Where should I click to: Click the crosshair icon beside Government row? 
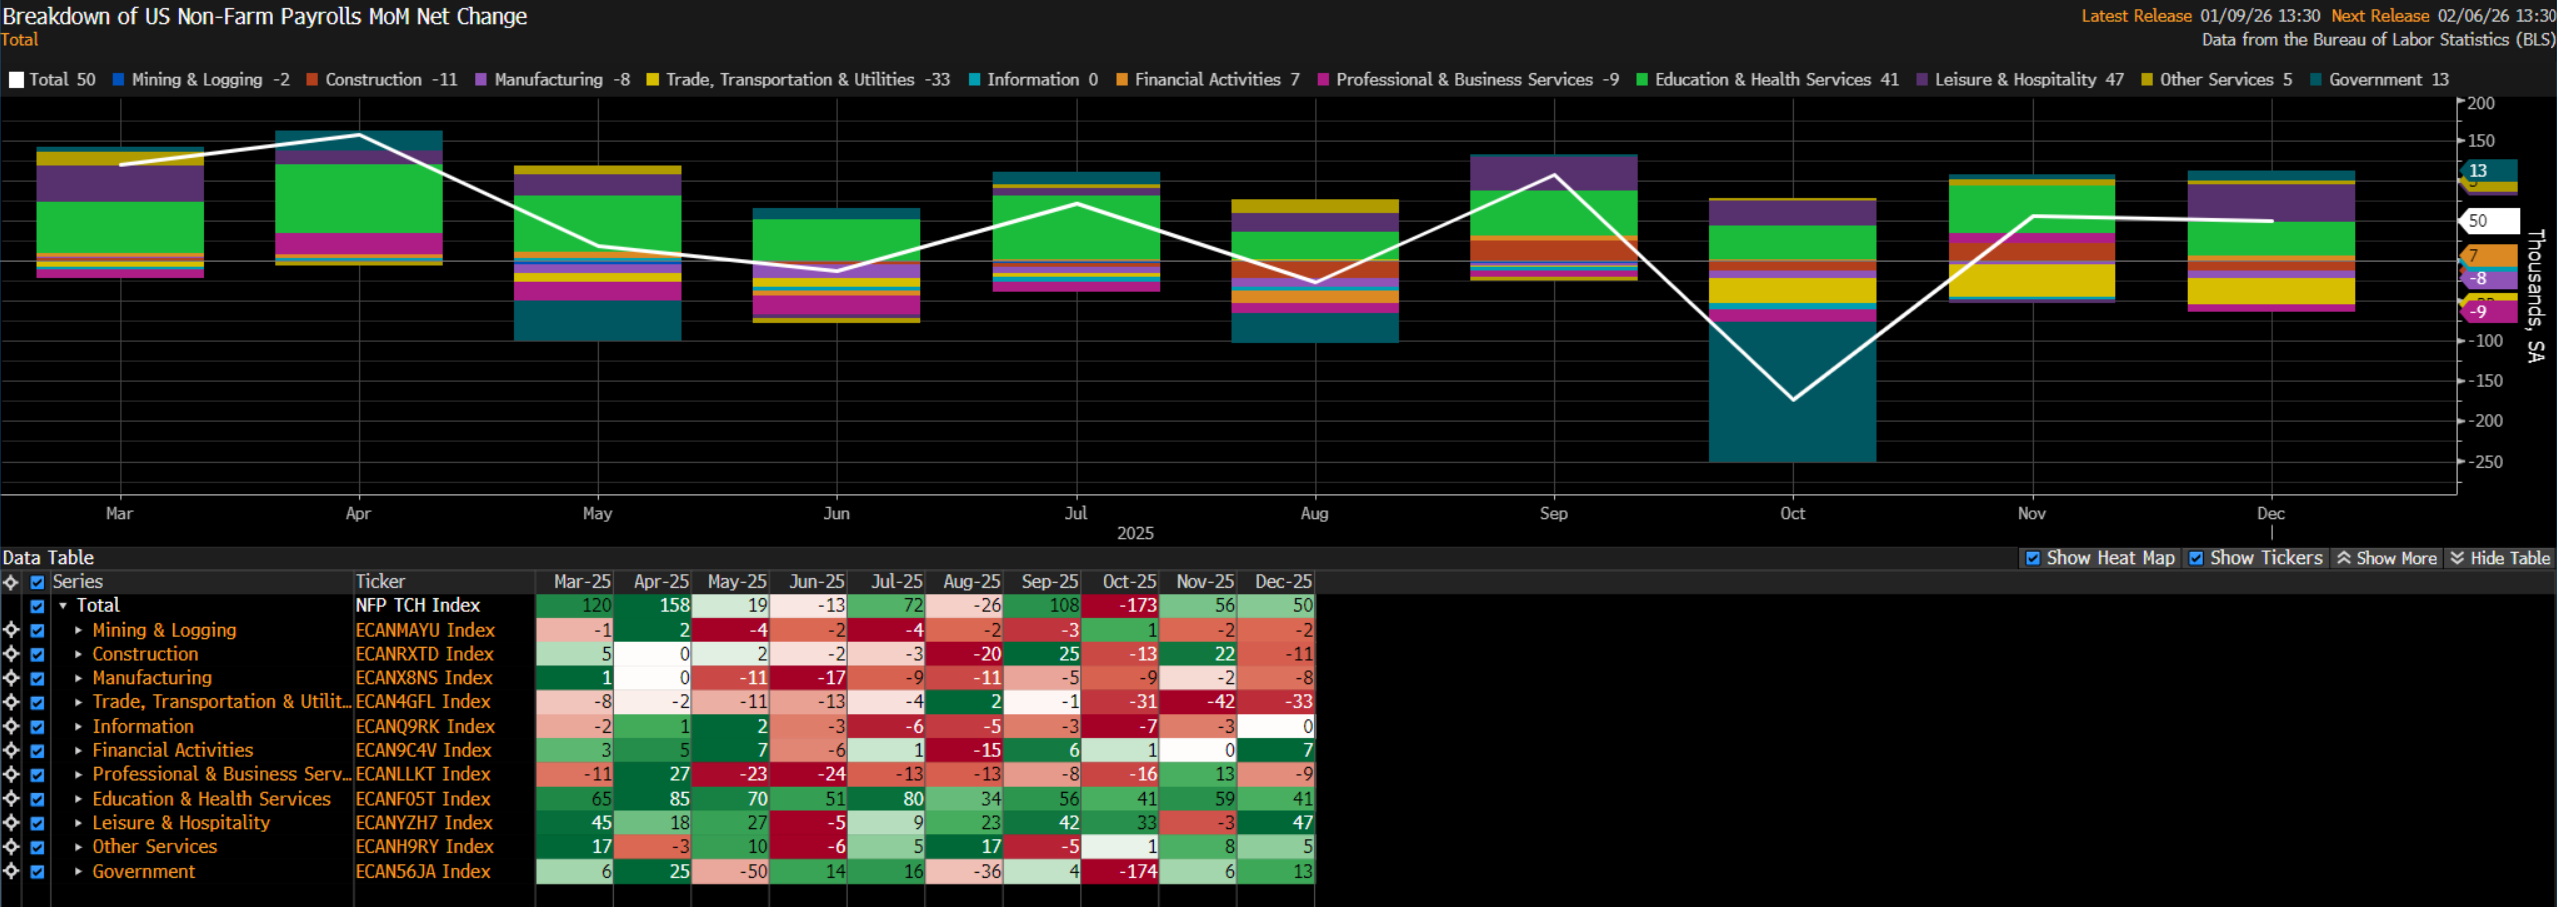pyautogui.click(x=11, y=871)
